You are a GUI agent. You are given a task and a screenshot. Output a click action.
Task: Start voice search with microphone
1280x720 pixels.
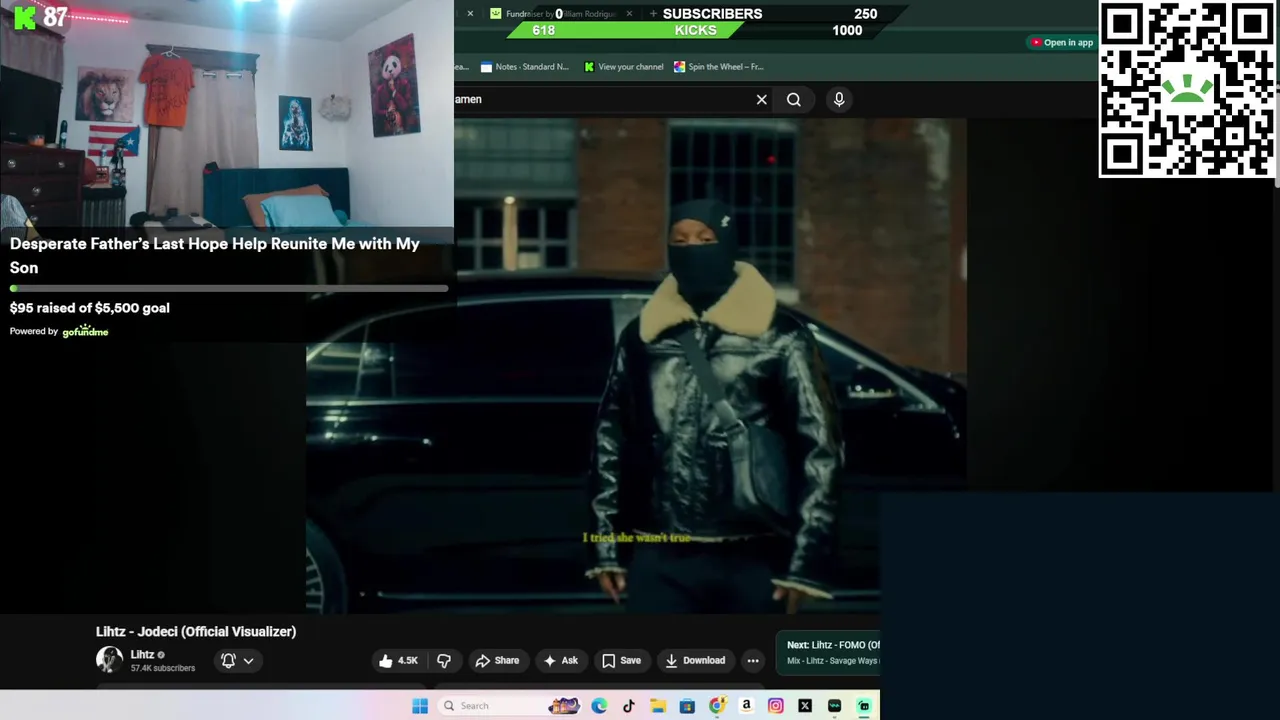point(839,99)
